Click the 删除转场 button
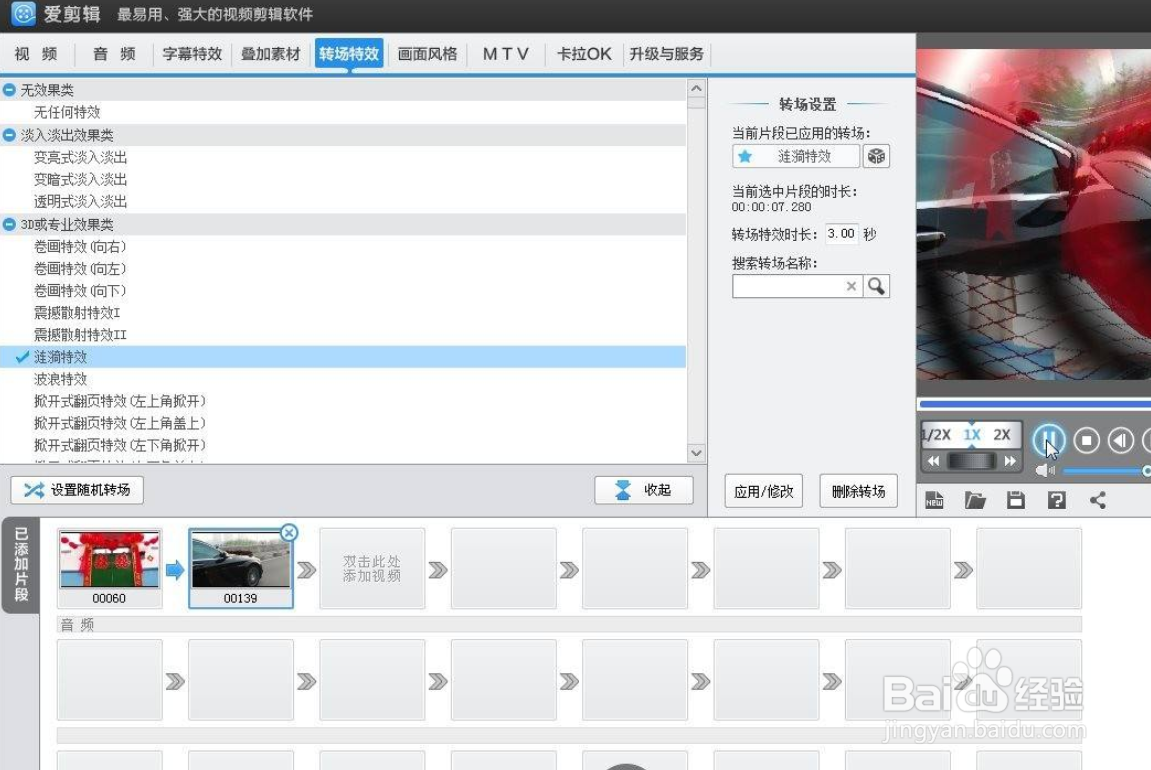Image resolution: width=1151 pixels, height=770 pixels. pyautogui.click(x=860, y=491)
